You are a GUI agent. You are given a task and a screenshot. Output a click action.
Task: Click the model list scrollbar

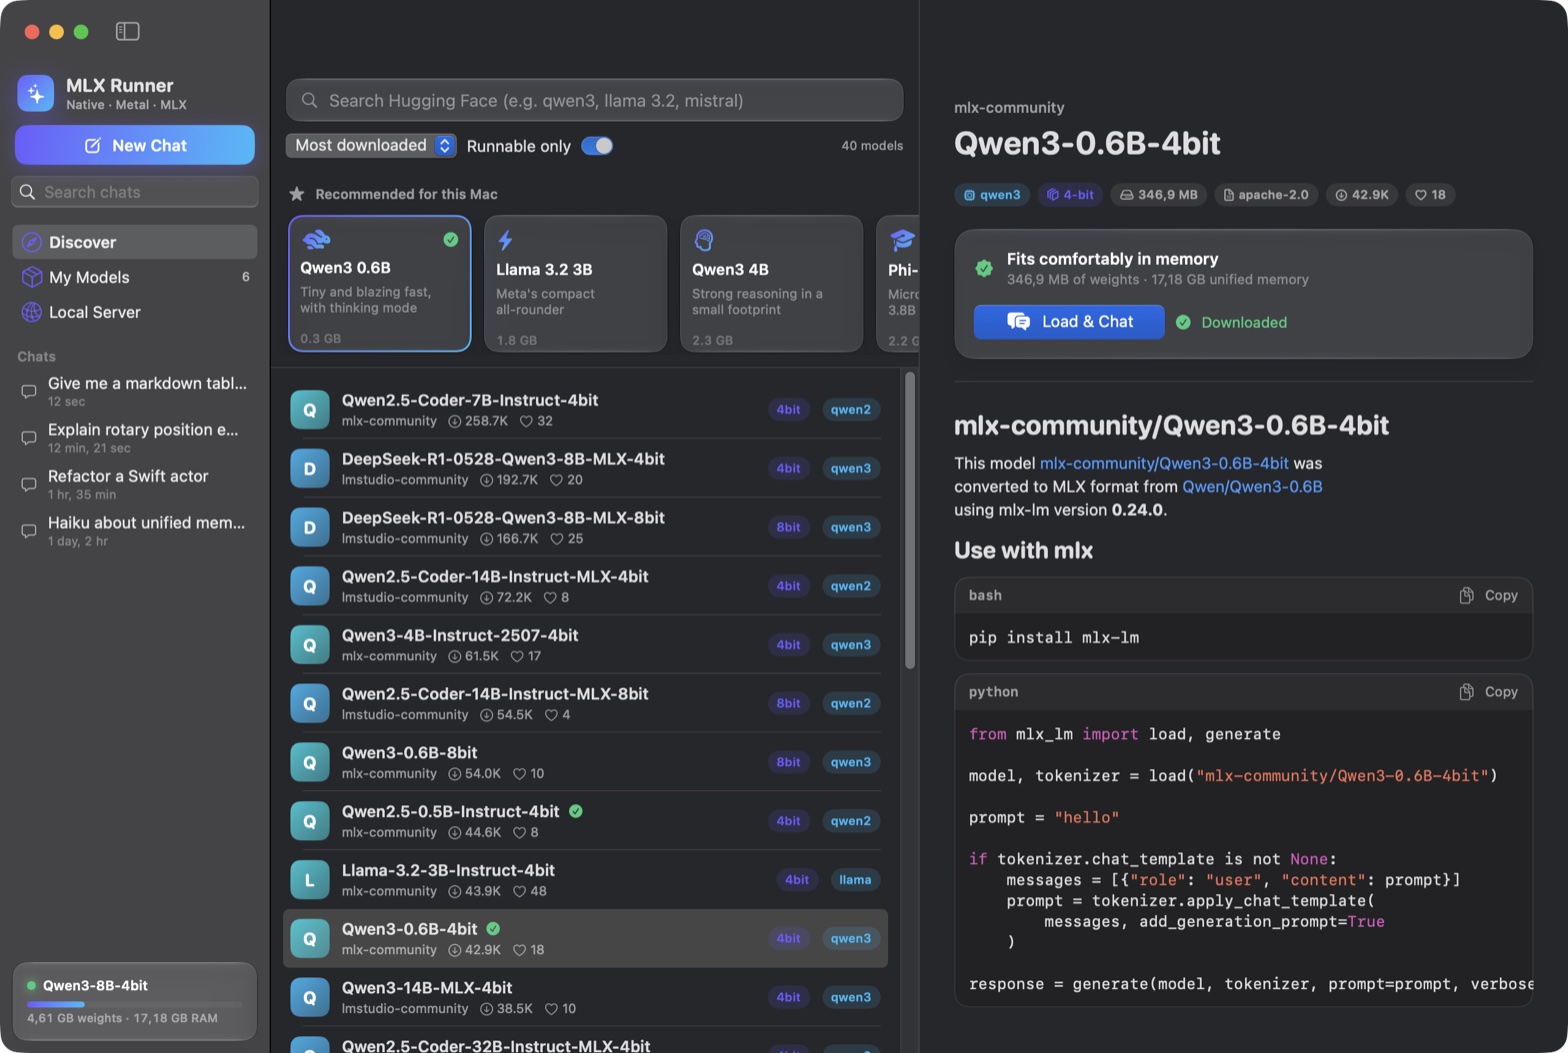[x=910, y=520]
